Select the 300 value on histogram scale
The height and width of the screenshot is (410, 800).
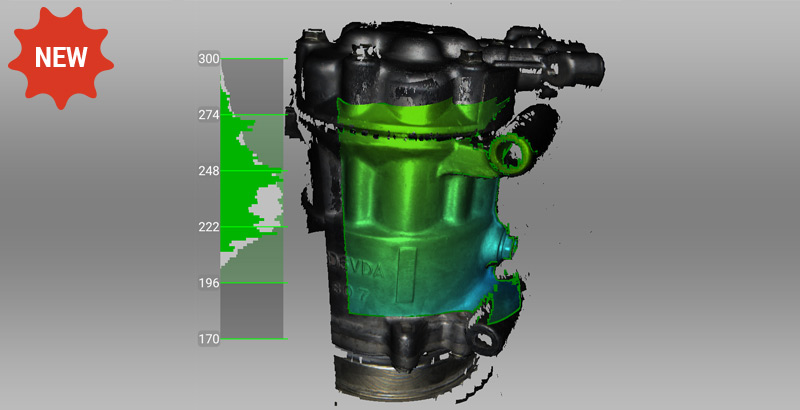coord(208,59)
